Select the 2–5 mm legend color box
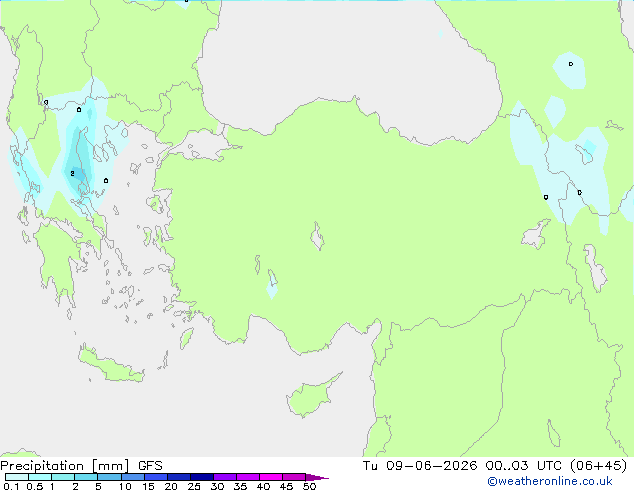 tap(86, 477)
